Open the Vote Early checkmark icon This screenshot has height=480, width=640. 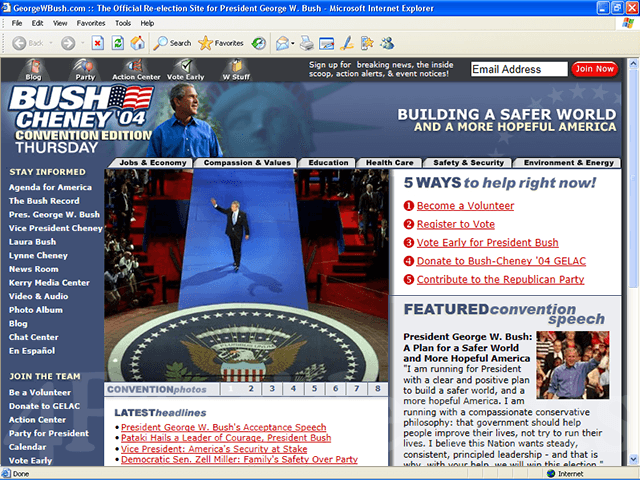[x=186, y=70]
